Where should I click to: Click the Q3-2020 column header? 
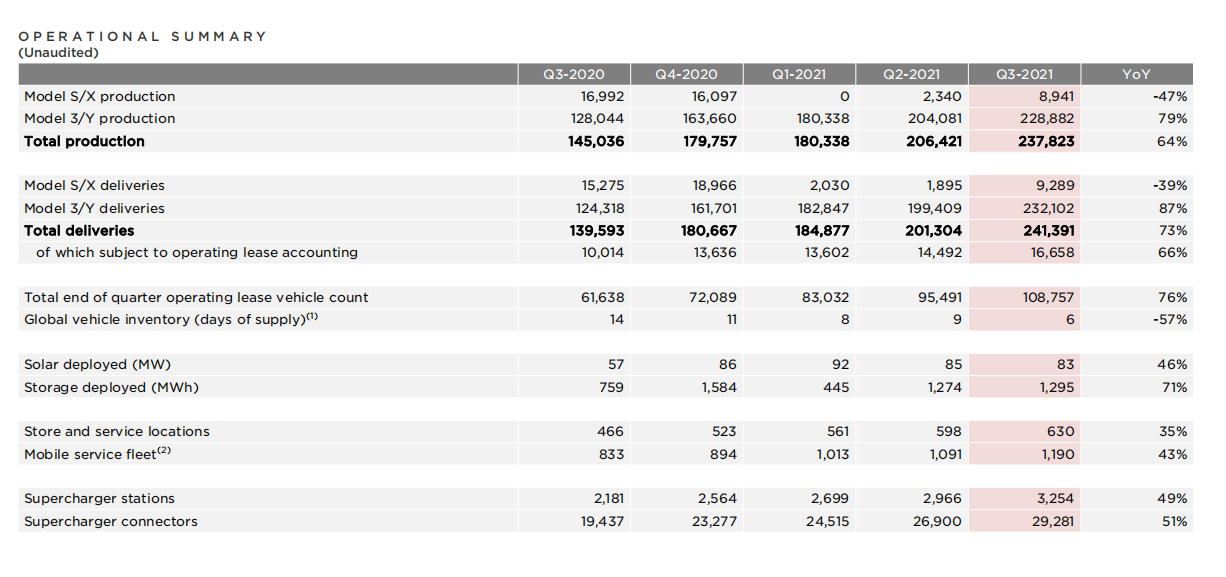[573, 74]
